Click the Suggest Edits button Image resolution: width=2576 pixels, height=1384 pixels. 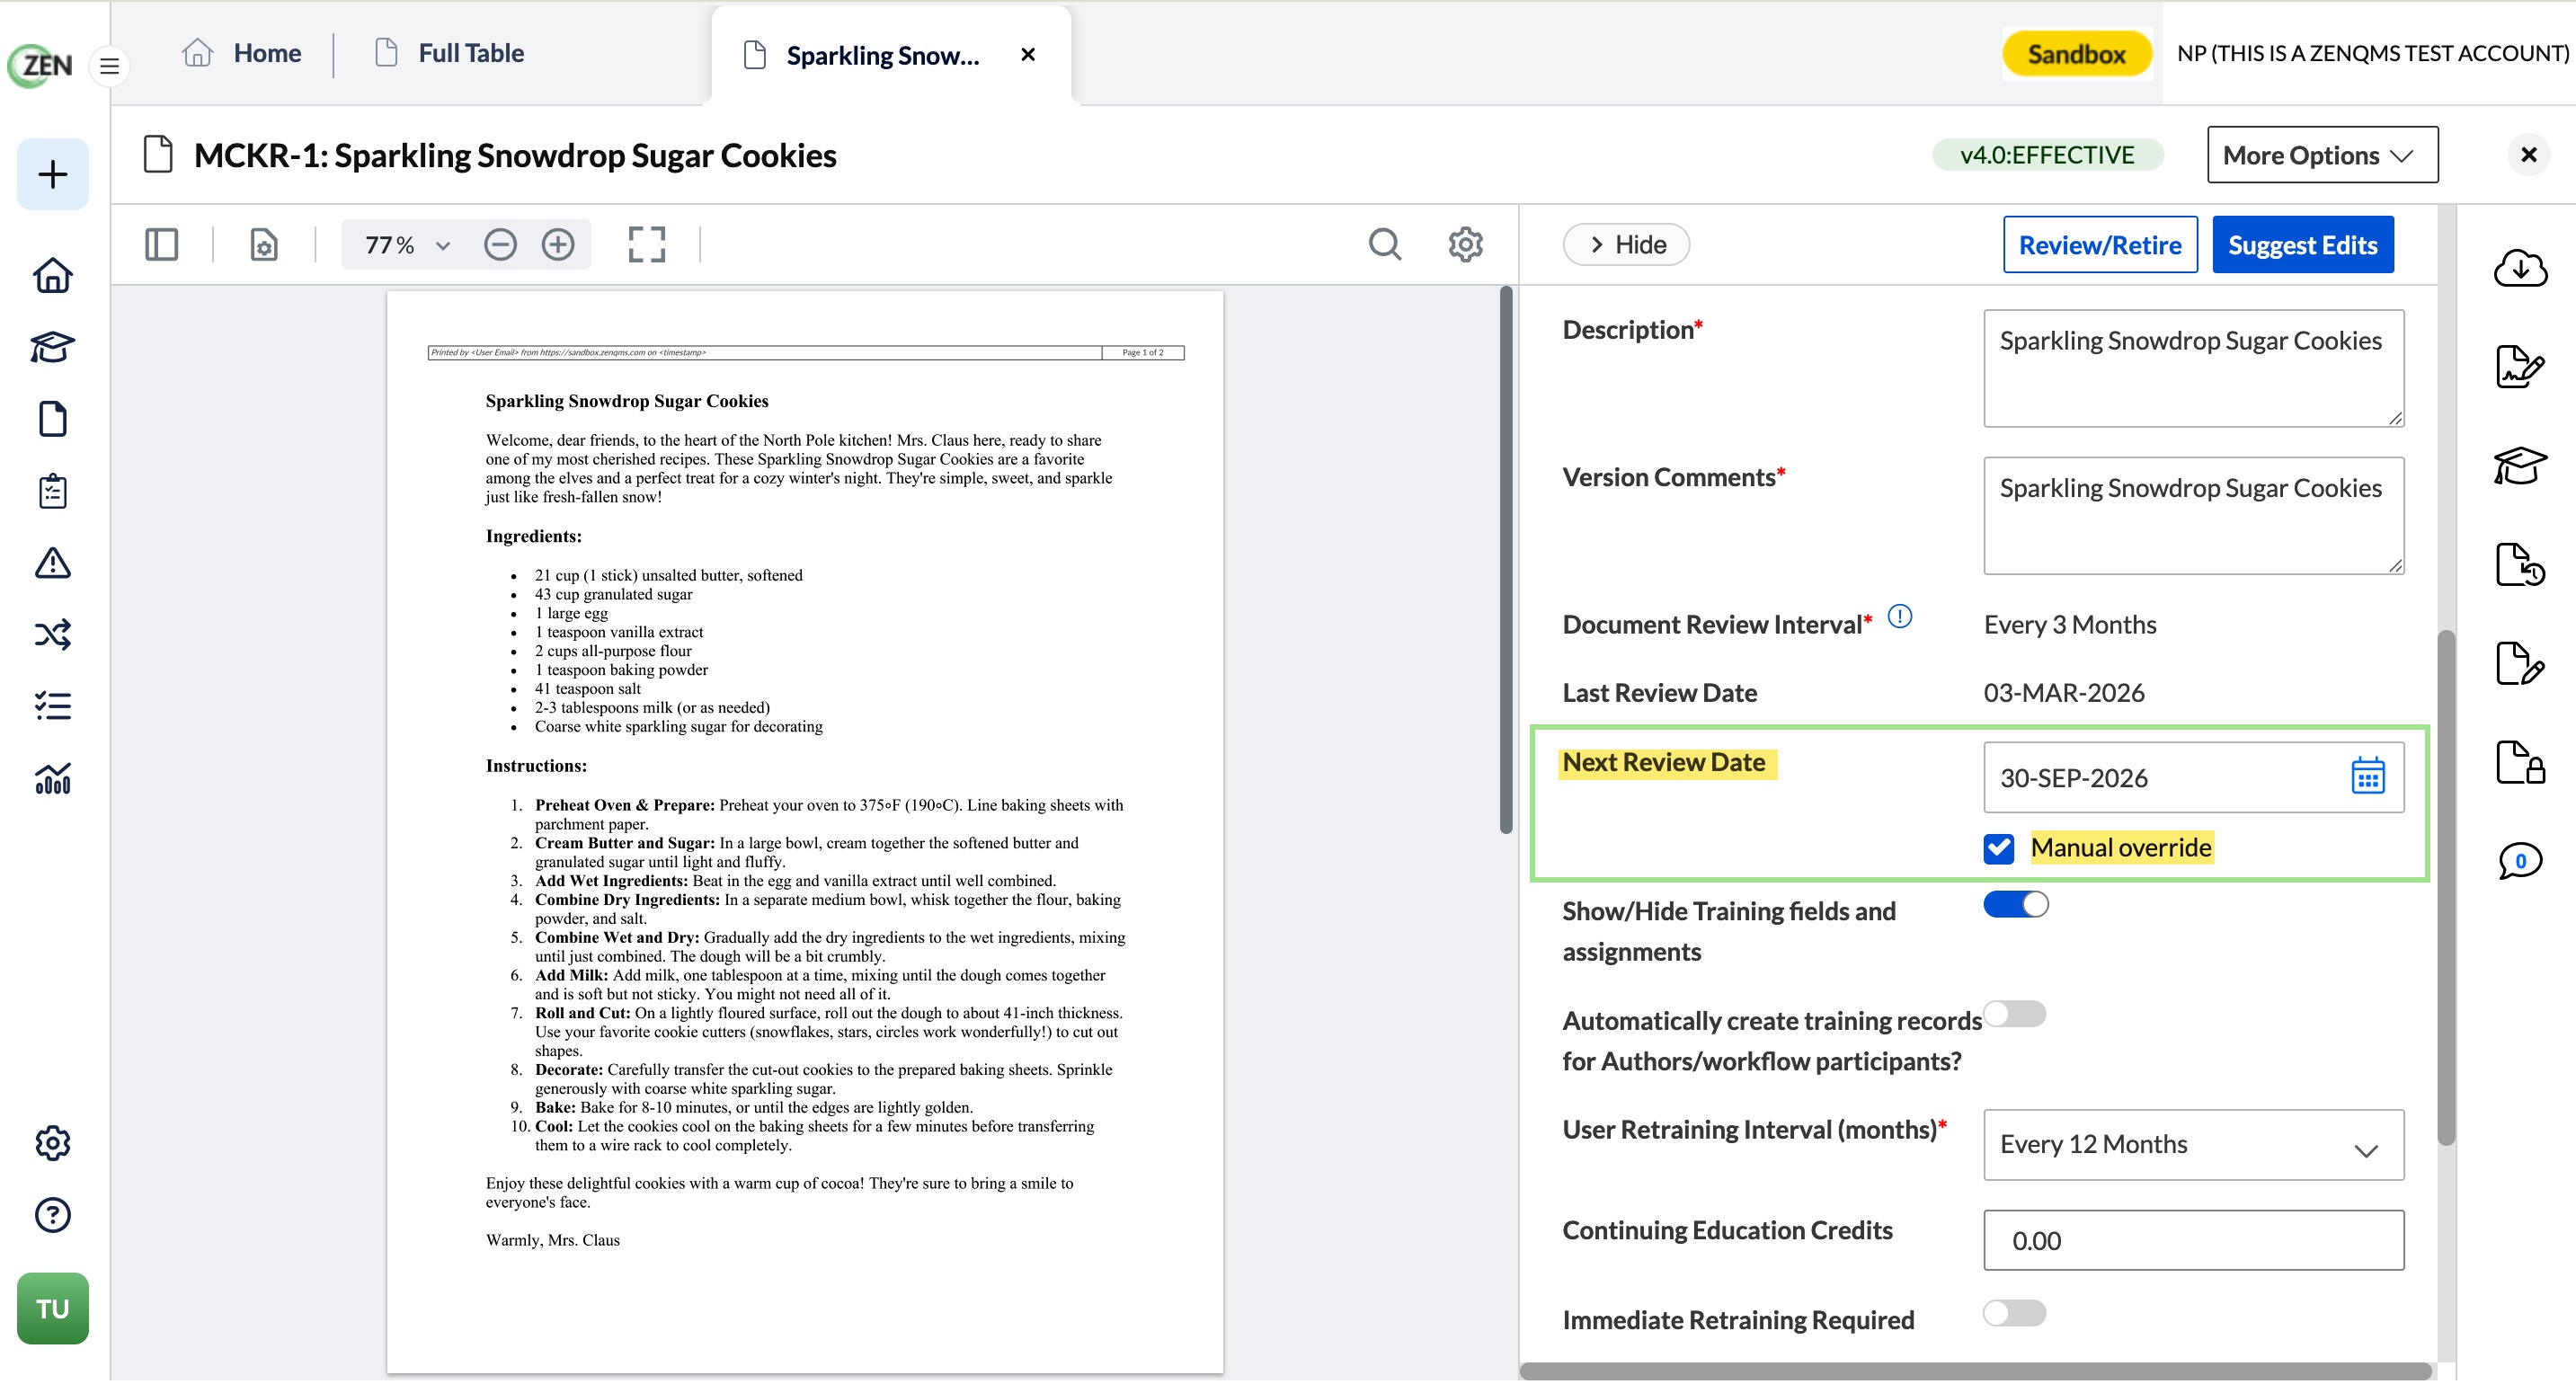click(x=2302, y=244)
